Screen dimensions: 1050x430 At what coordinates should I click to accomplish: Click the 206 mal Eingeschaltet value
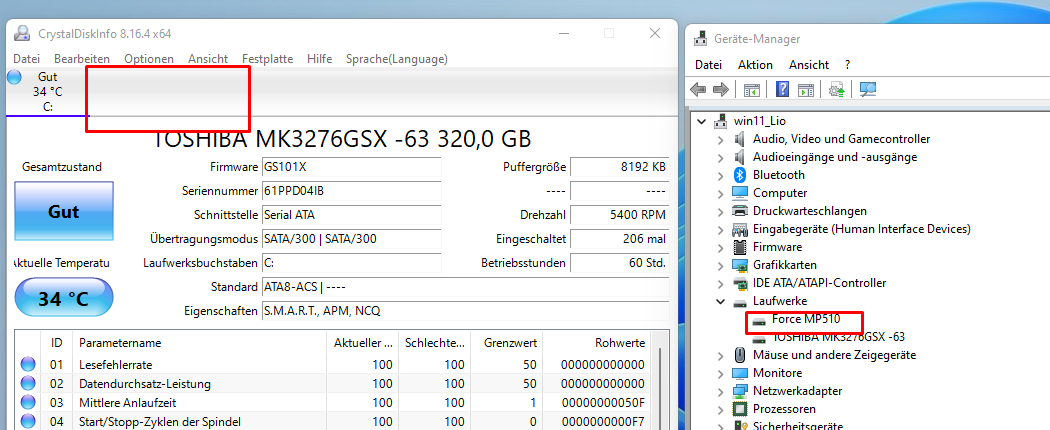619,239
